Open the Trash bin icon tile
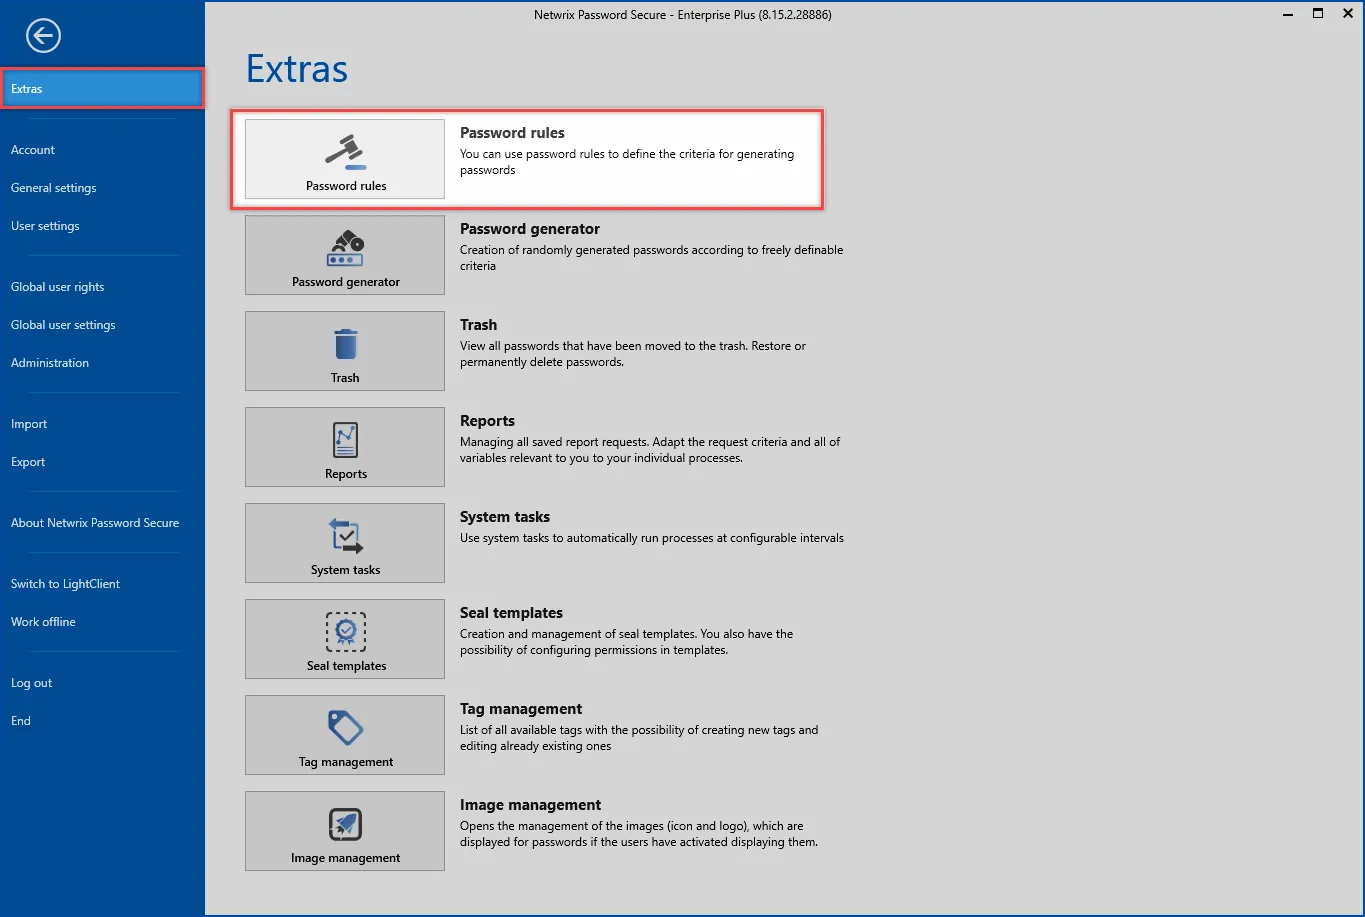 coord(345,351)
